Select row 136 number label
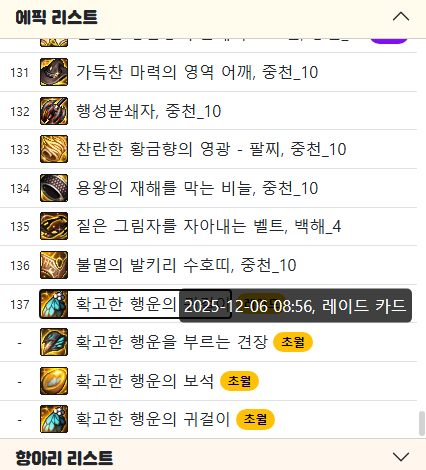 (20, 266)
